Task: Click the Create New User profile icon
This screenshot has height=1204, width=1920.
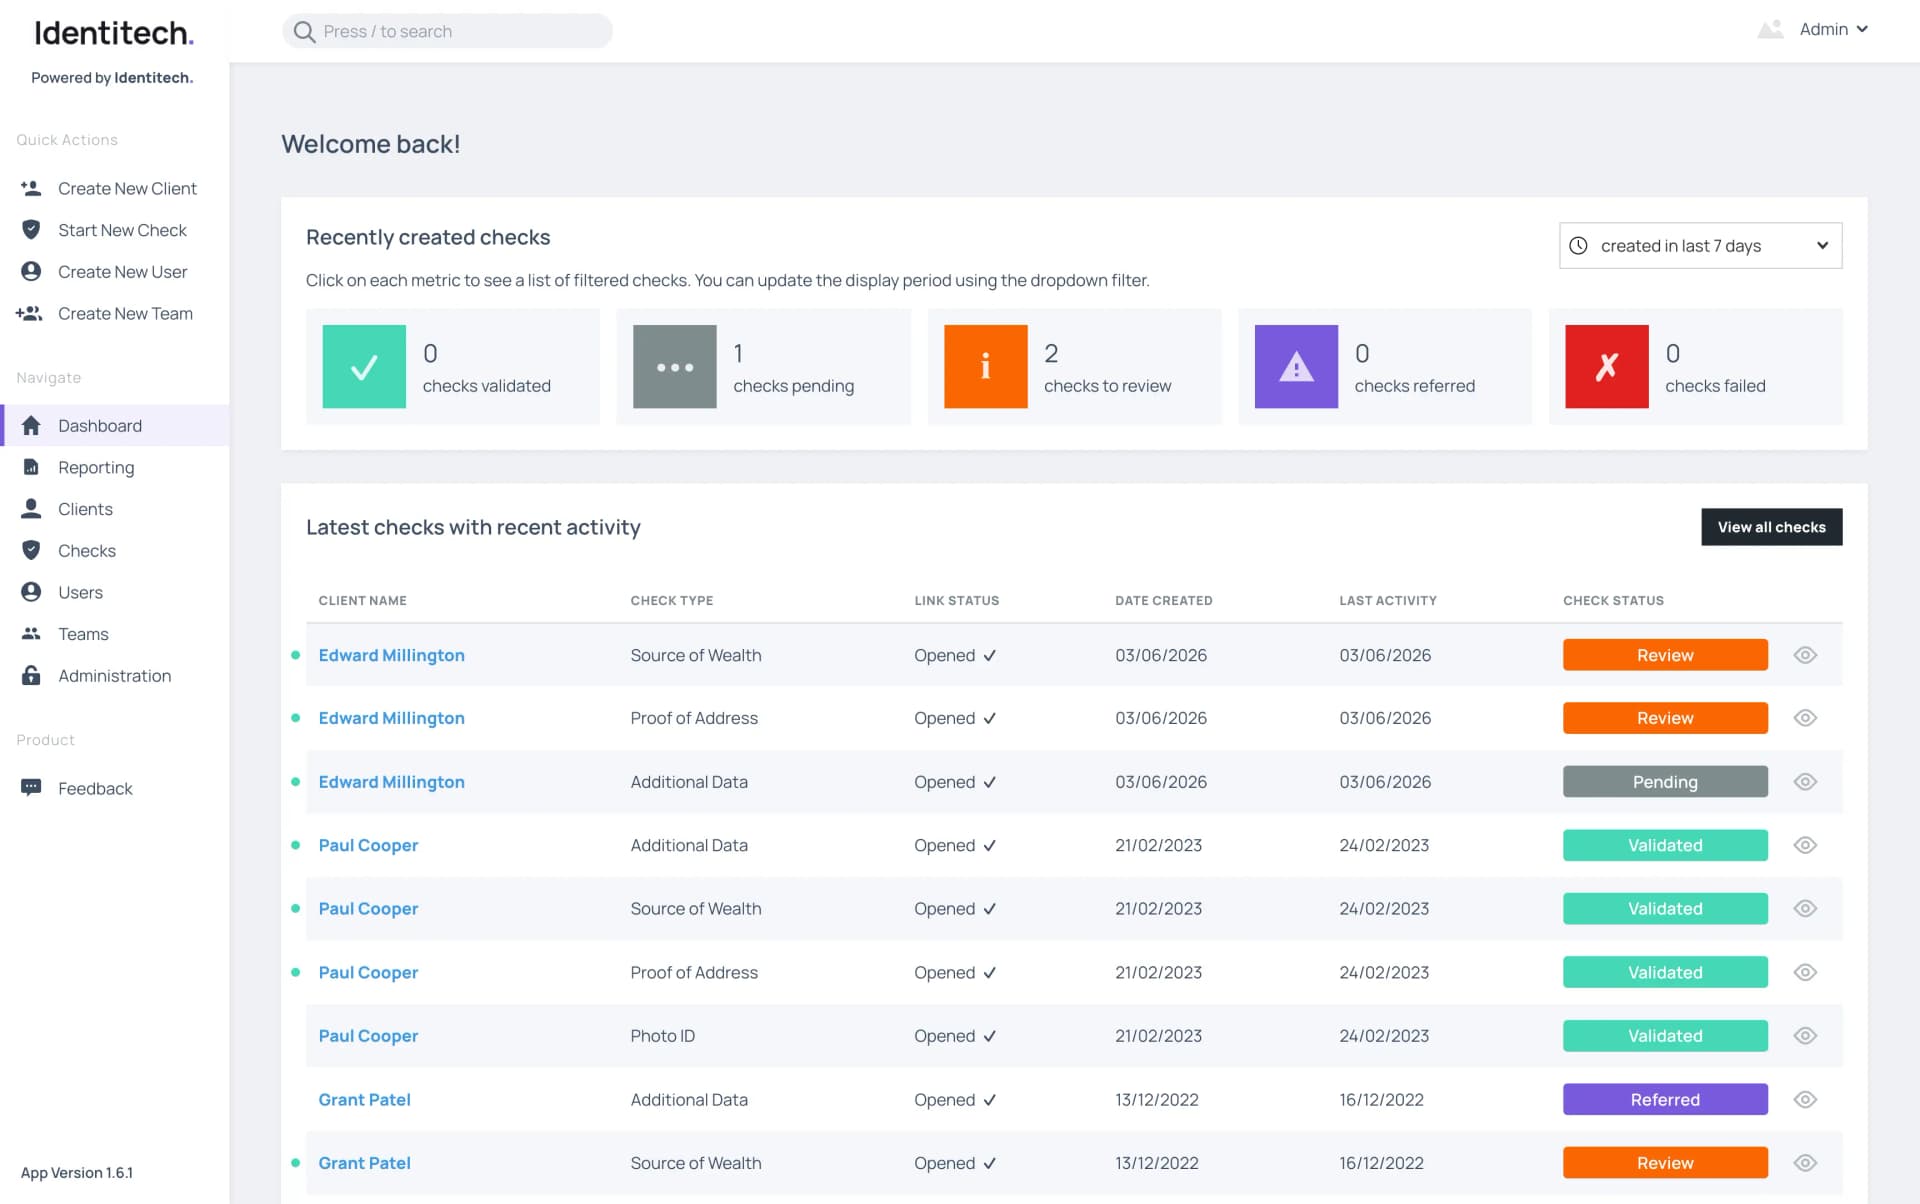Action: (31, 271)
